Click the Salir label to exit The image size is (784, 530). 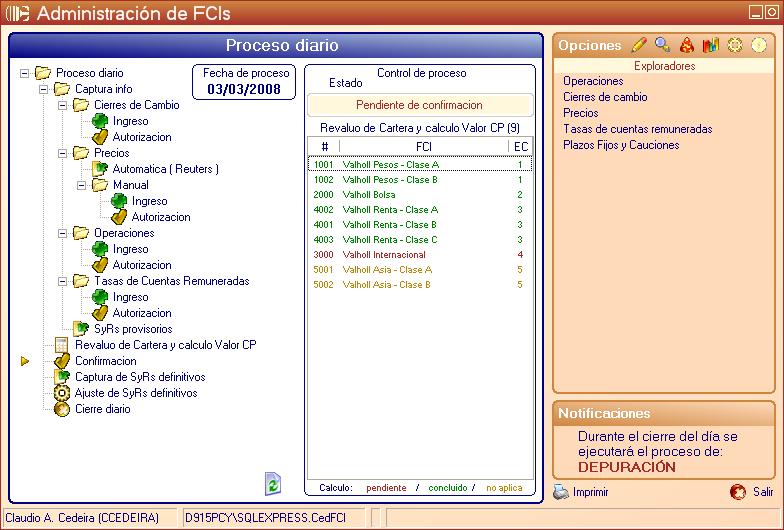pyautogui.click(x=763, y=492)
